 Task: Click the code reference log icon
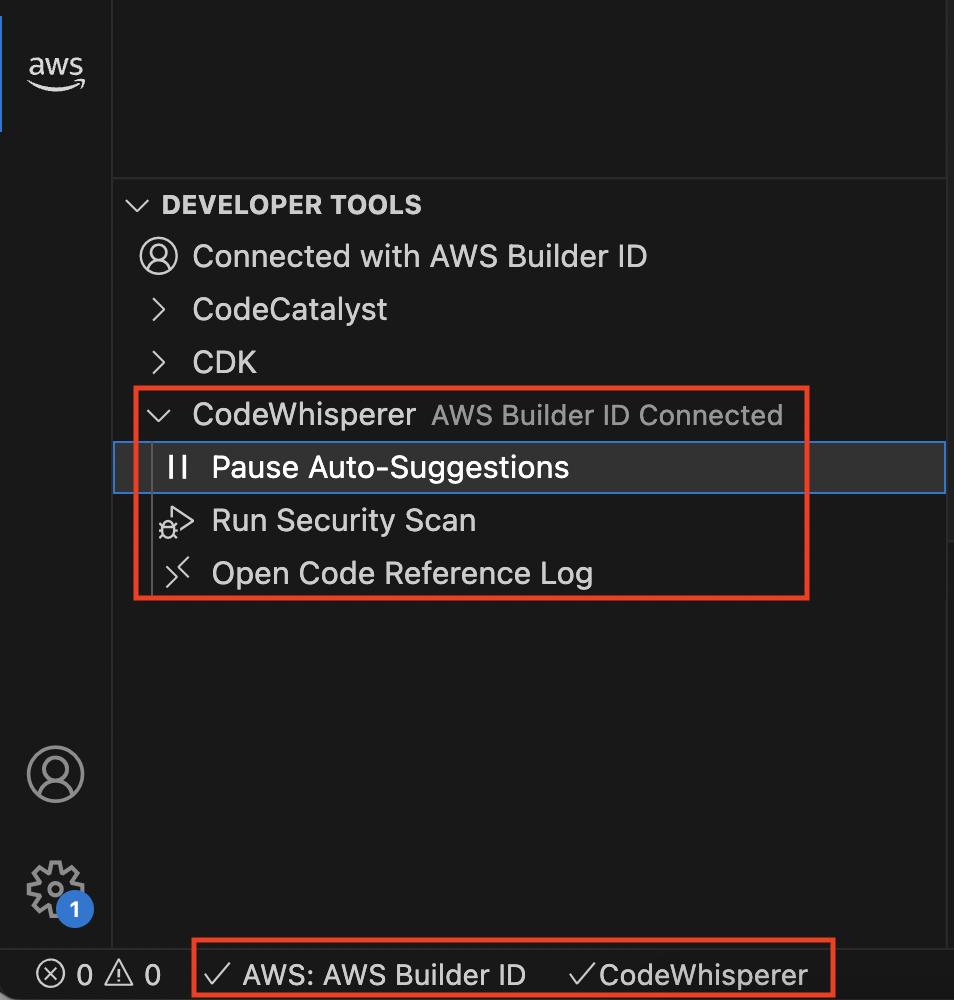pos(175,572)
